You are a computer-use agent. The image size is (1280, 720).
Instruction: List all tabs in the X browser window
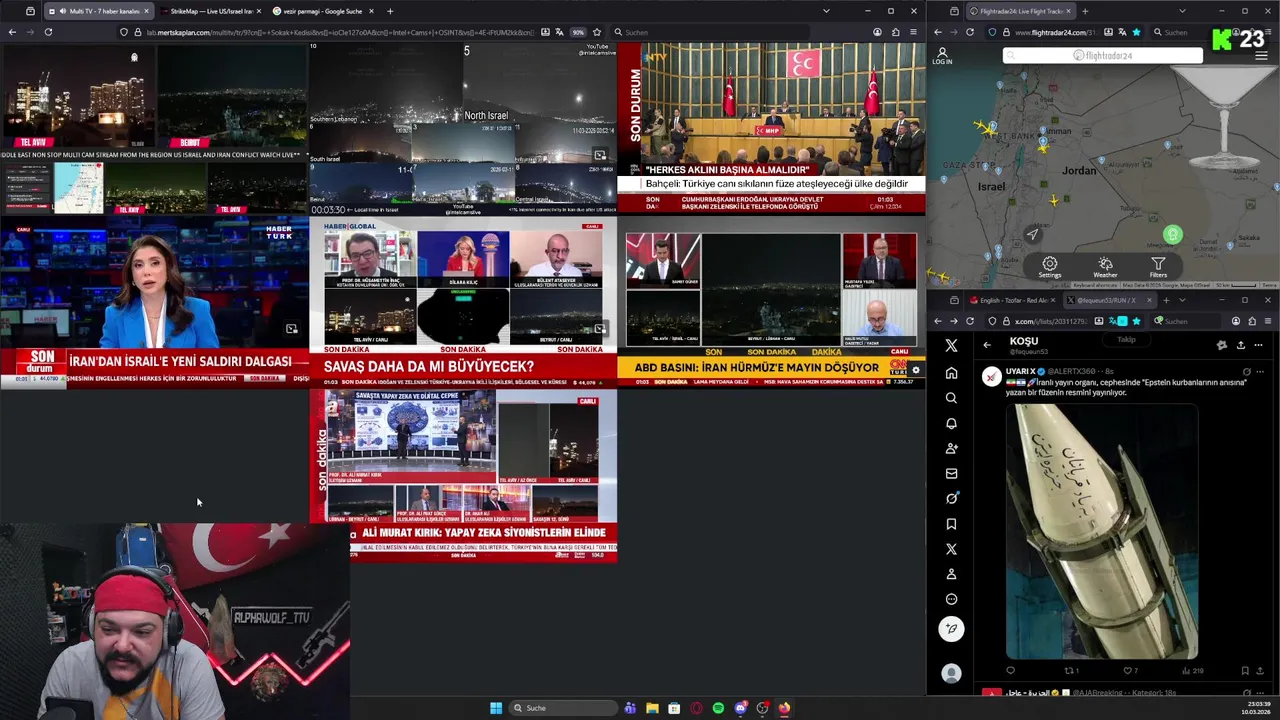(1182, 300)
